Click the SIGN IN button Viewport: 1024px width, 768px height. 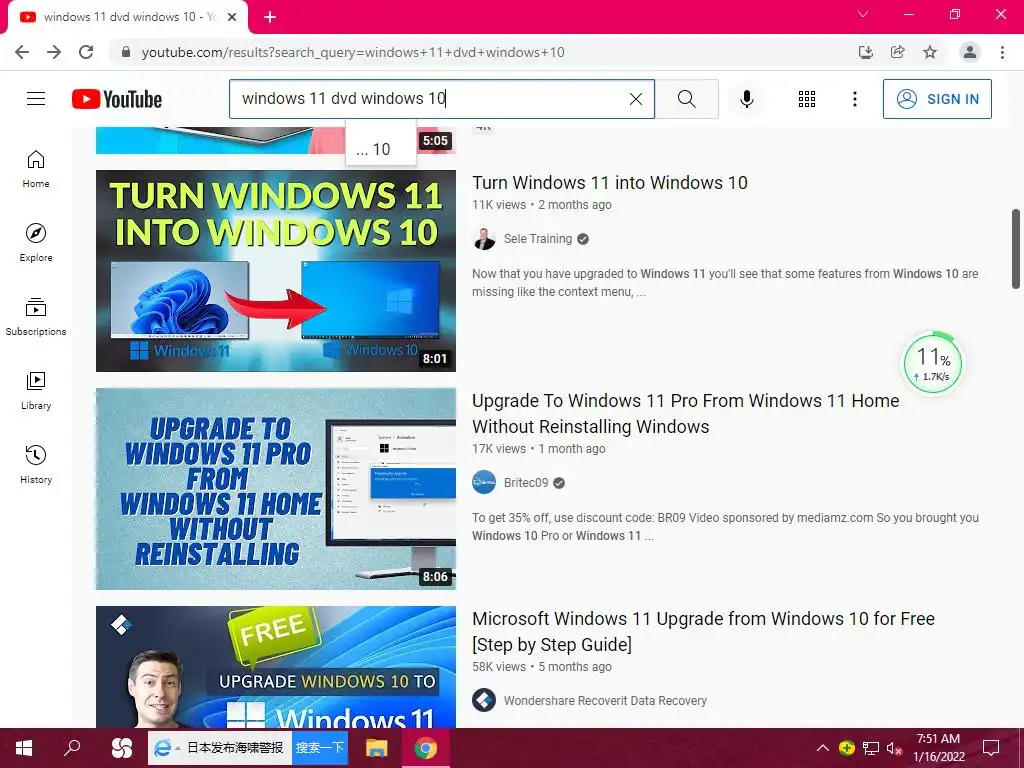pyautogui.click(x=936, y=99)
